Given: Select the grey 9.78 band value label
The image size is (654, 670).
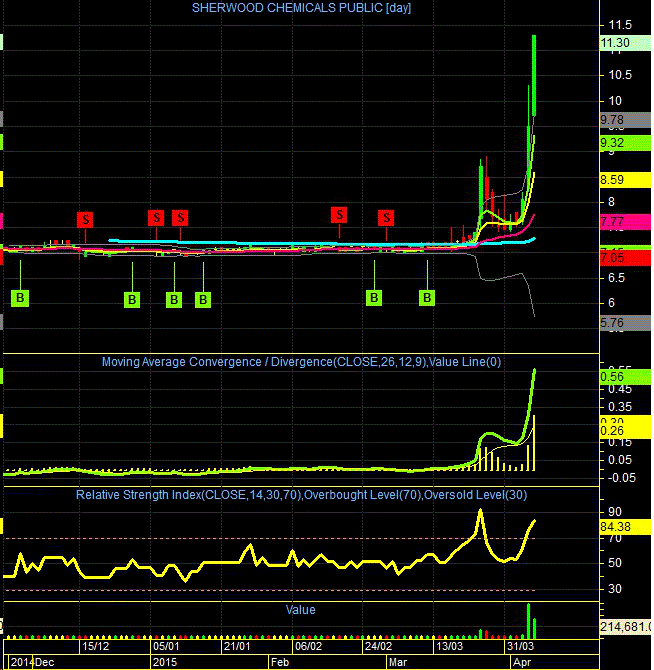Looking at the screenshot, I should click(625, 120).
